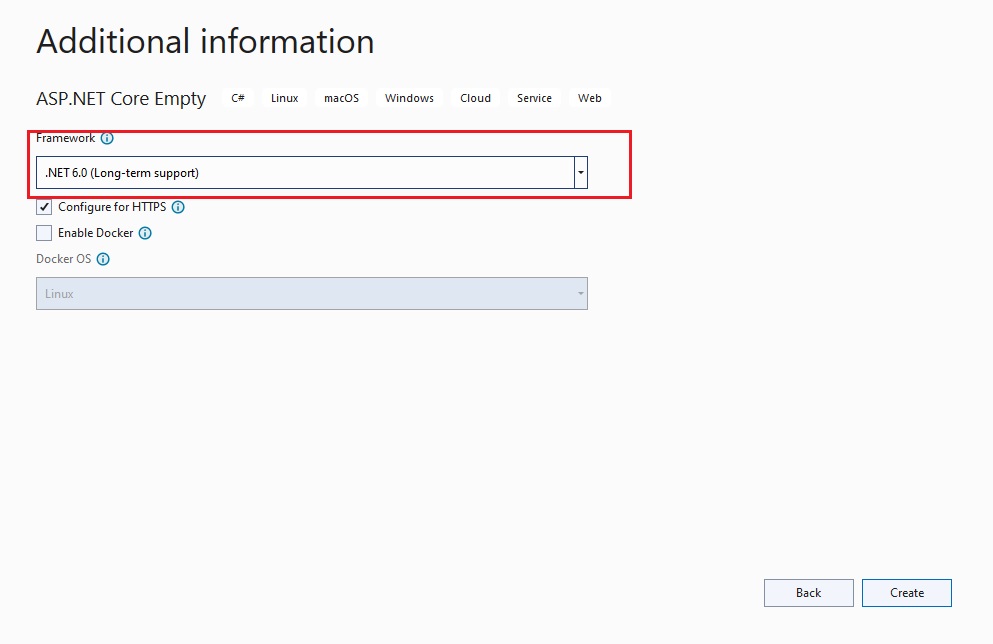The height and width of the screenshot is (644, 993).
Task: Show the Docker OS info icon
Action: (103, 259)
